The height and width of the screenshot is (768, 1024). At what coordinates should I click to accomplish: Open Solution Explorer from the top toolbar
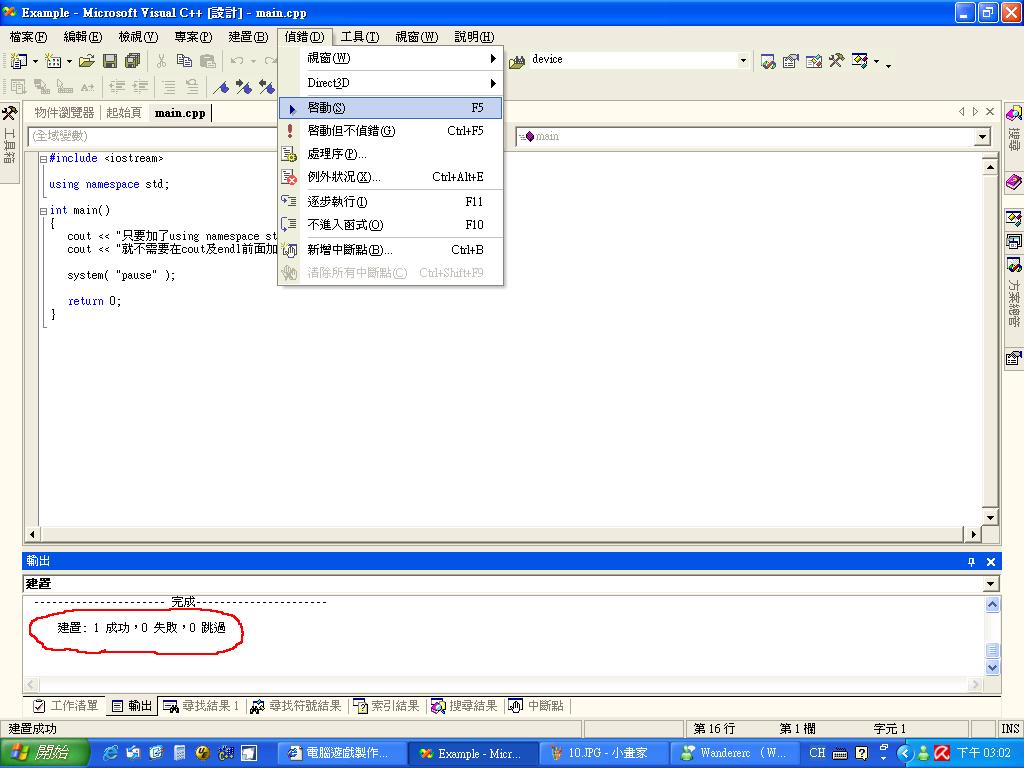click(x=768, y=61)
